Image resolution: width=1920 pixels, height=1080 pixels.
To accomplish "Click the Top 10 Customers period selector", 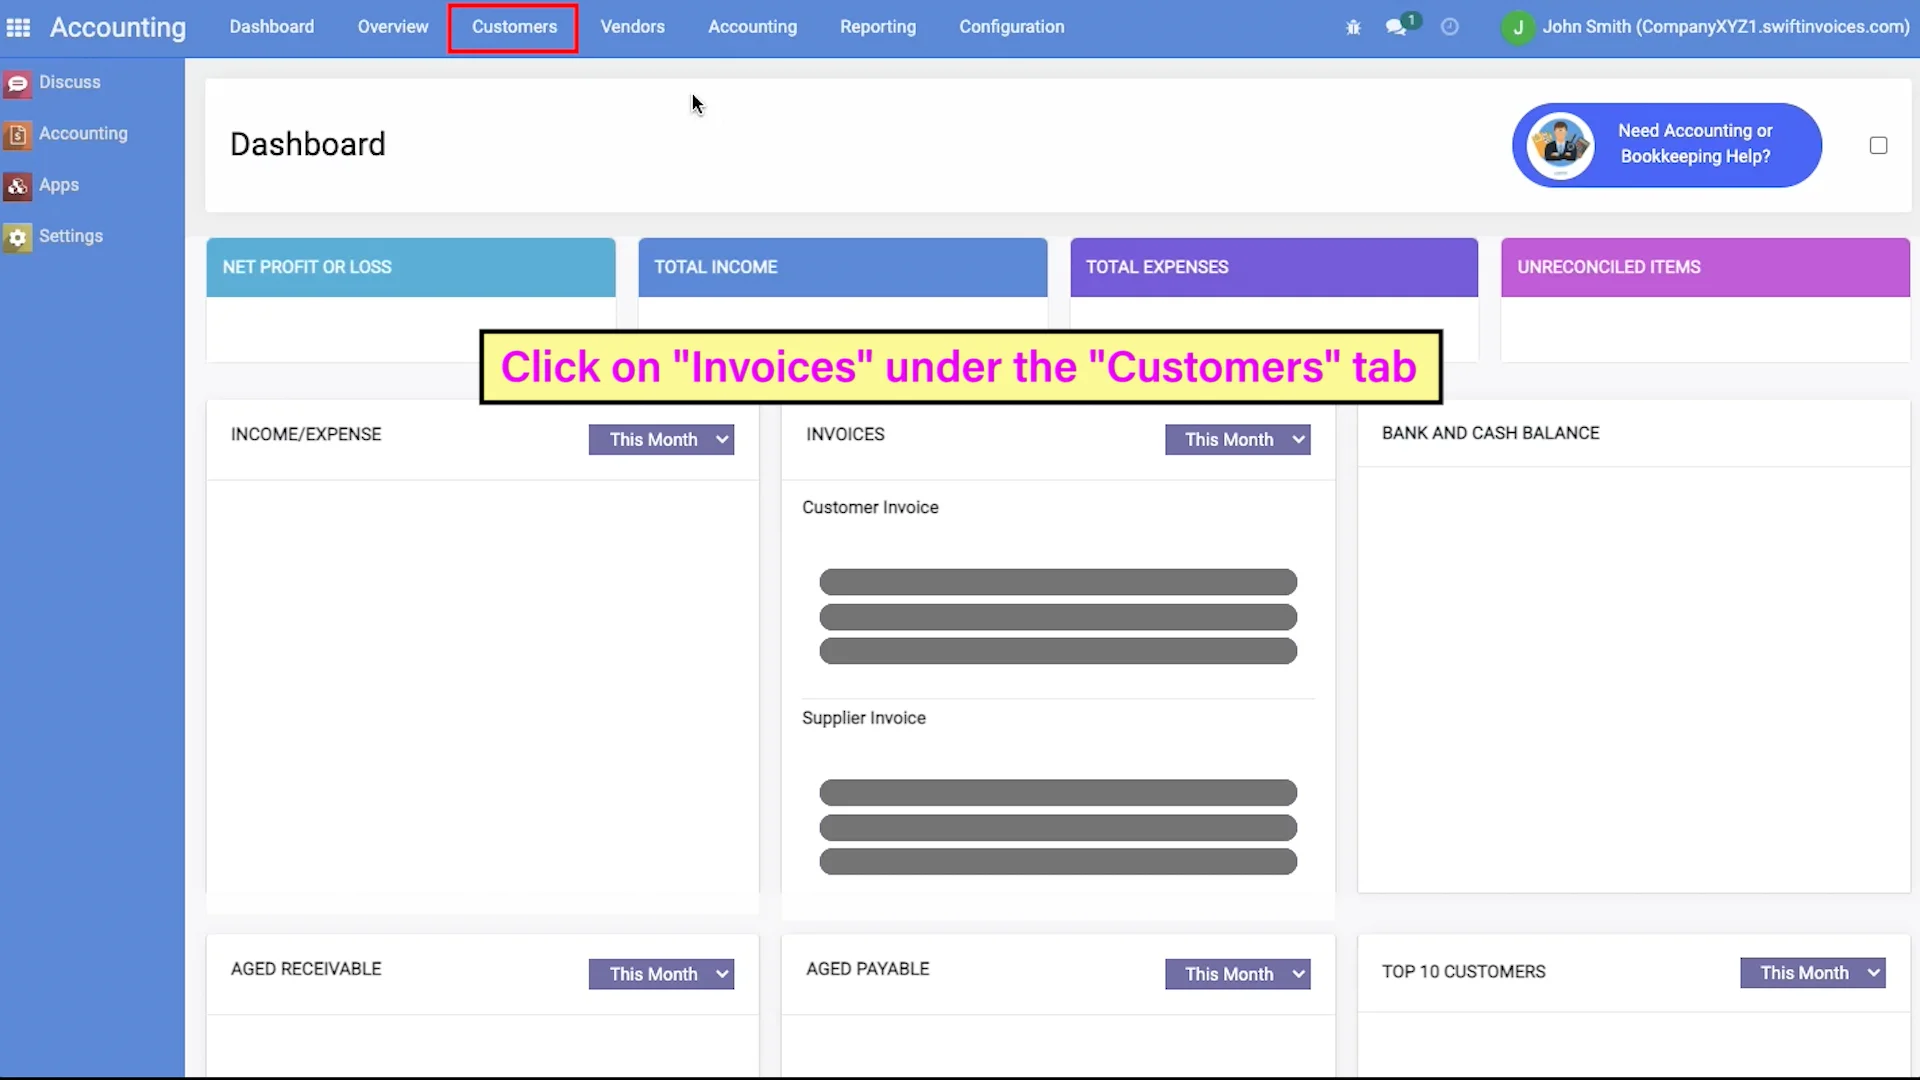I will click(1813, 972).
